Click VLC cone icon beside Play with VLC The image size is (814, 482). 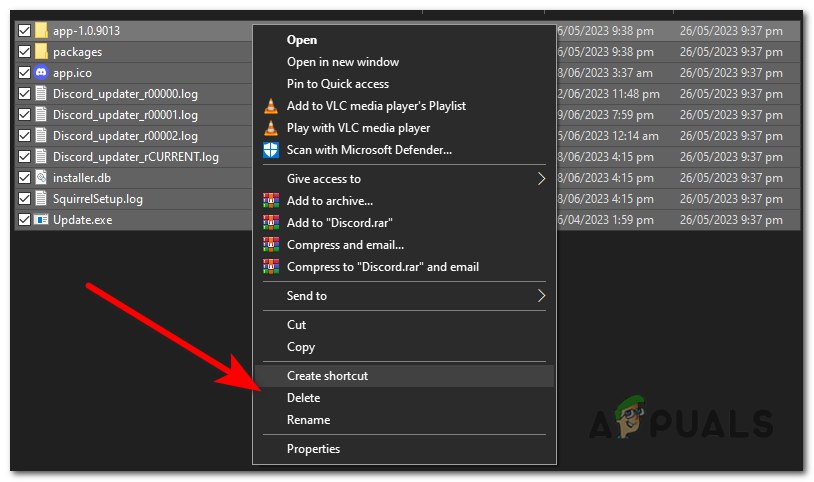click(x=271, y=128)
